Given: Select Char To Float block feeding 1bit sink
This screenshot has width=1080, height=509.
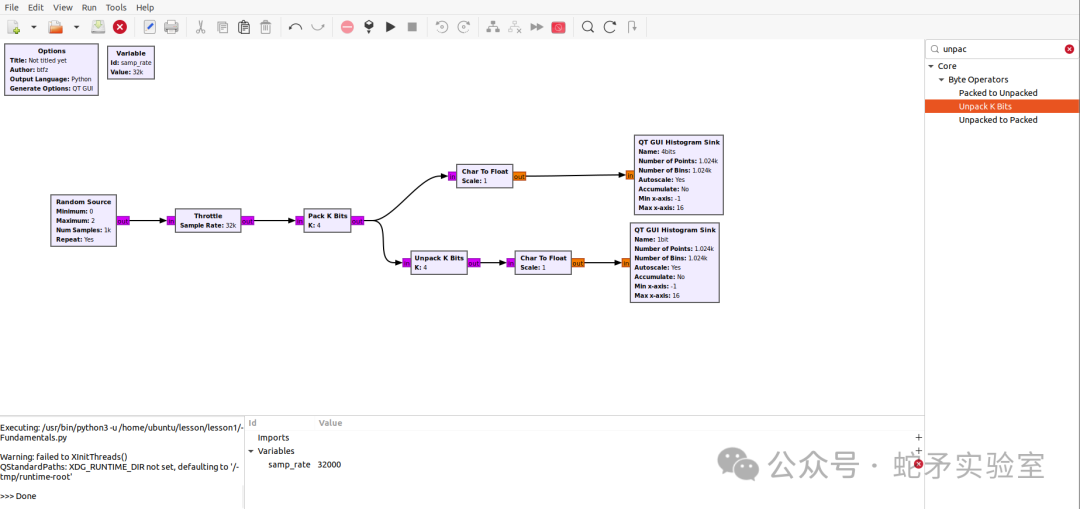Looking at the screenshot, I should [543, 262].
